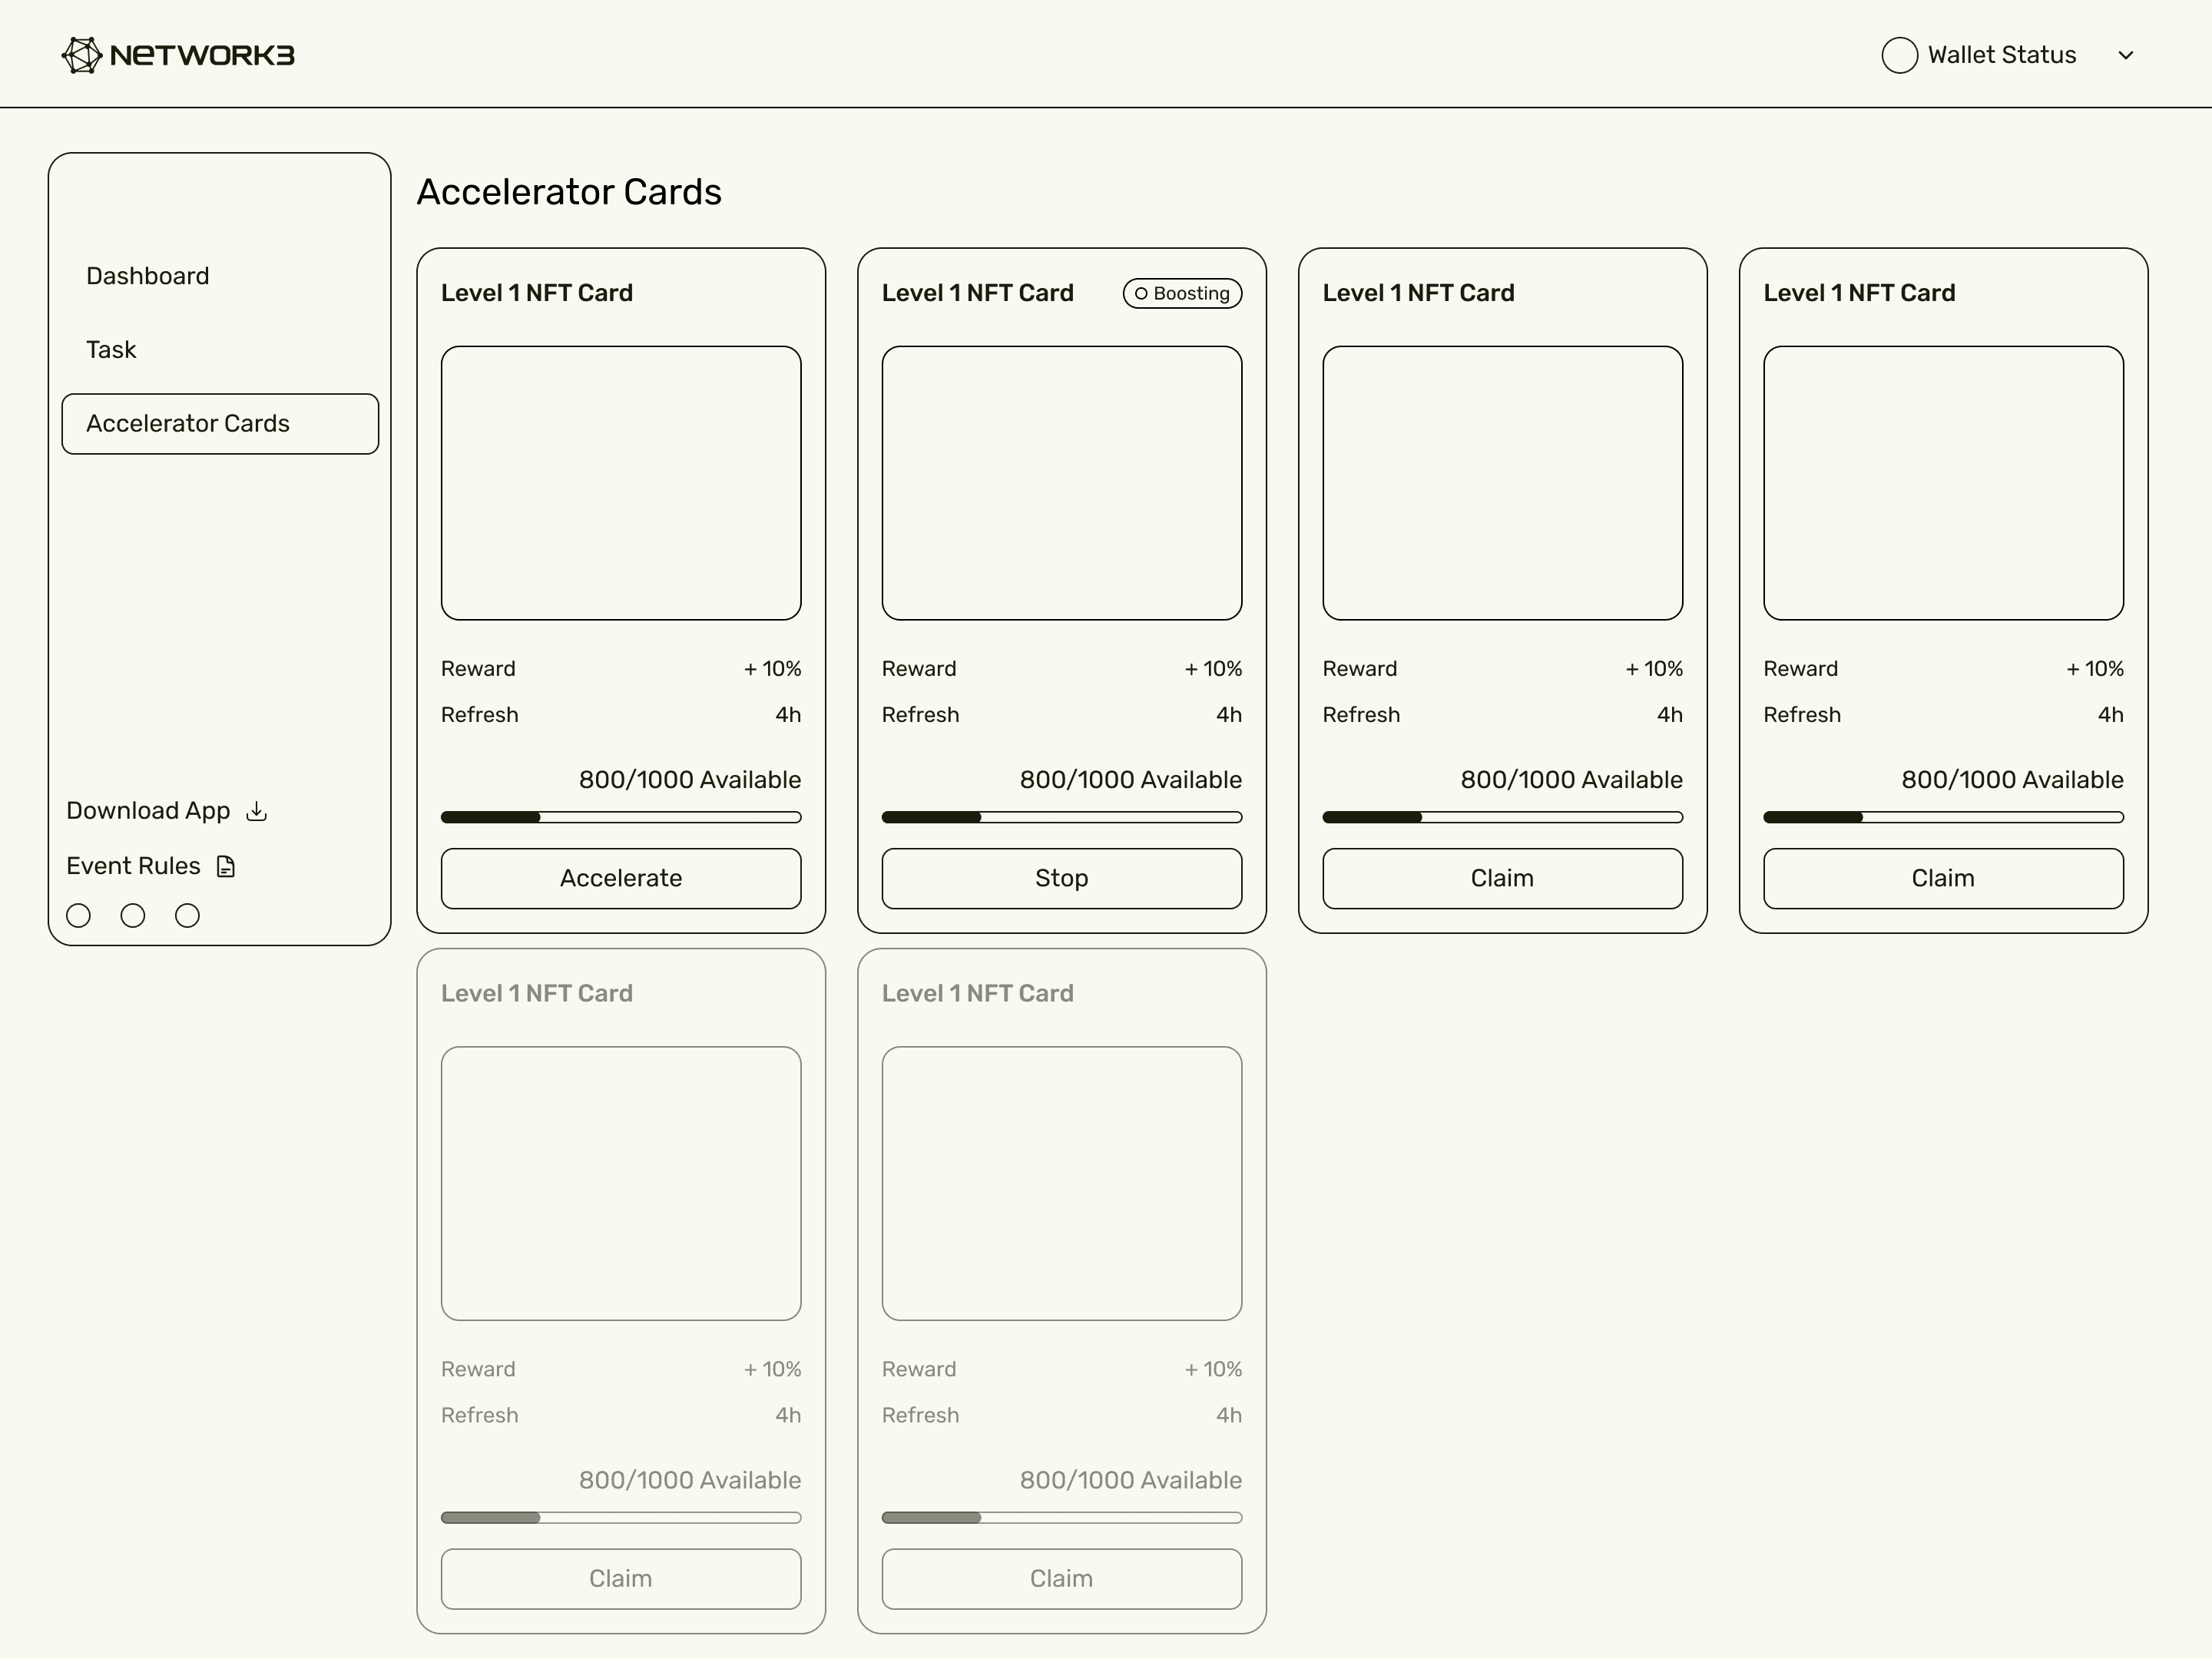Click the Boosting status badge
The width and height of the screenshot is (2212, 1659).
pyautogui.click(x=1182, y=293)
